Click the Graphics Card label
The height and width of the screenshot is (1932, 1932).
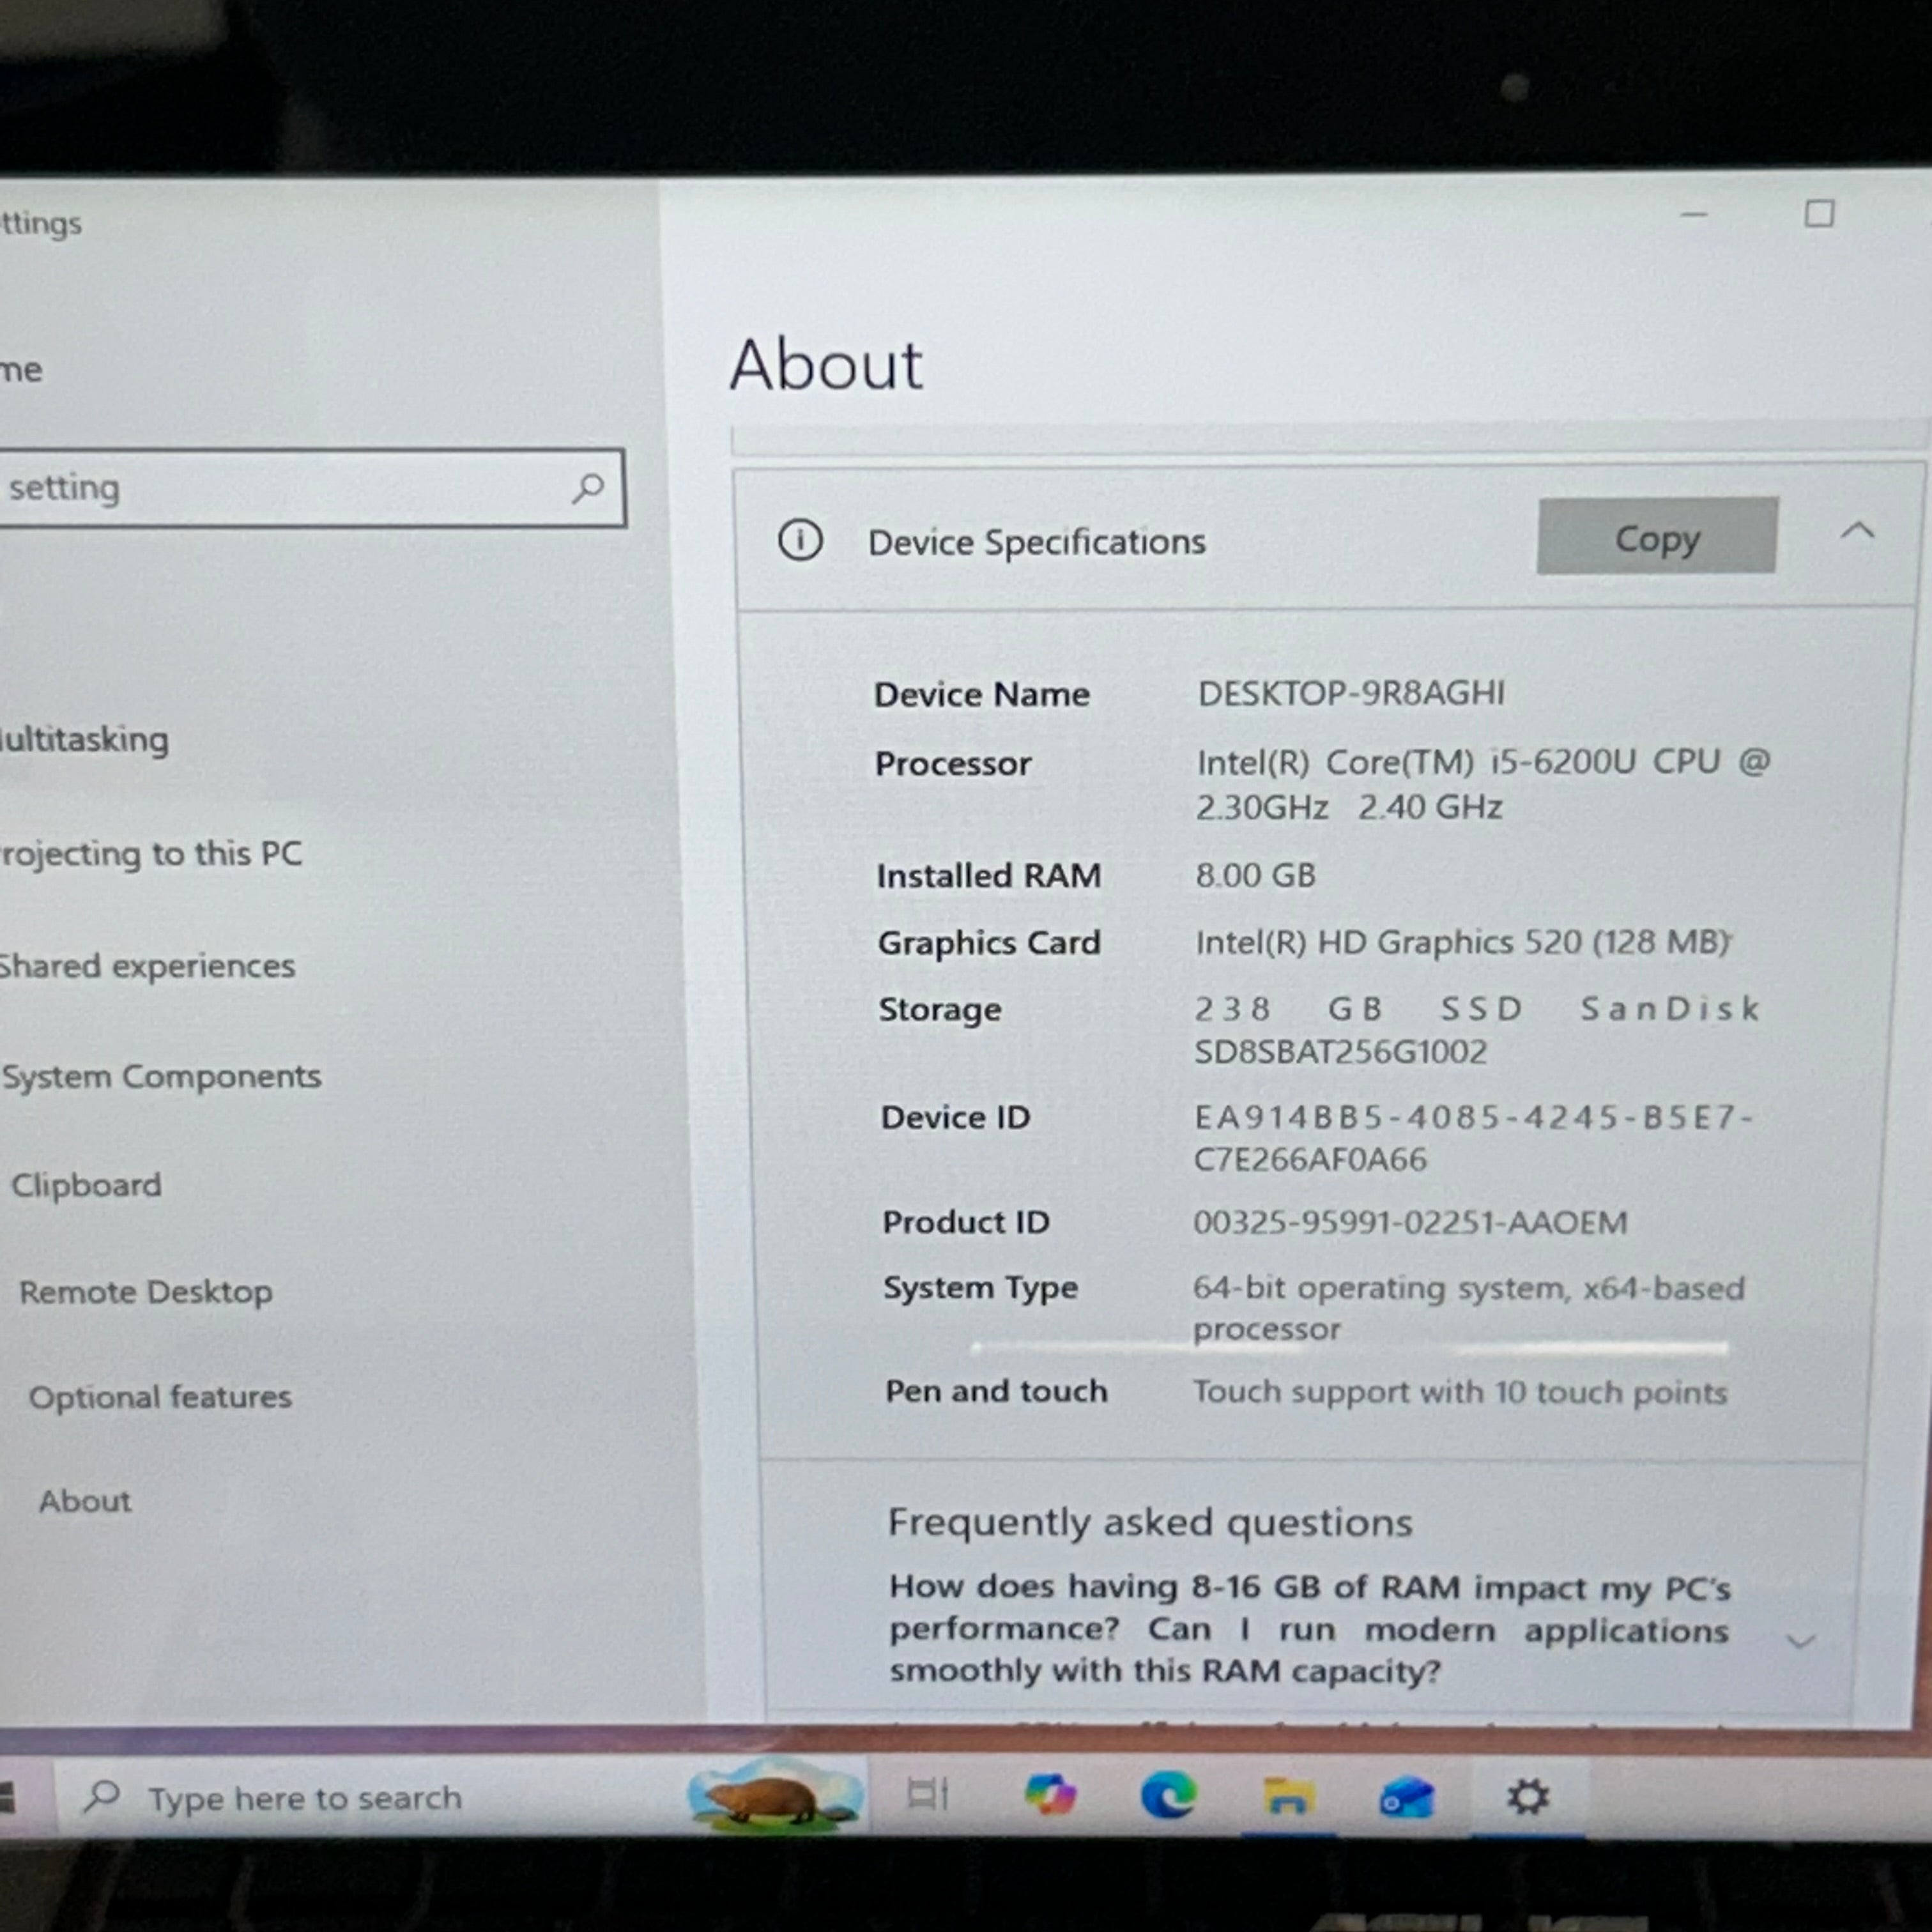coord(989,943)
